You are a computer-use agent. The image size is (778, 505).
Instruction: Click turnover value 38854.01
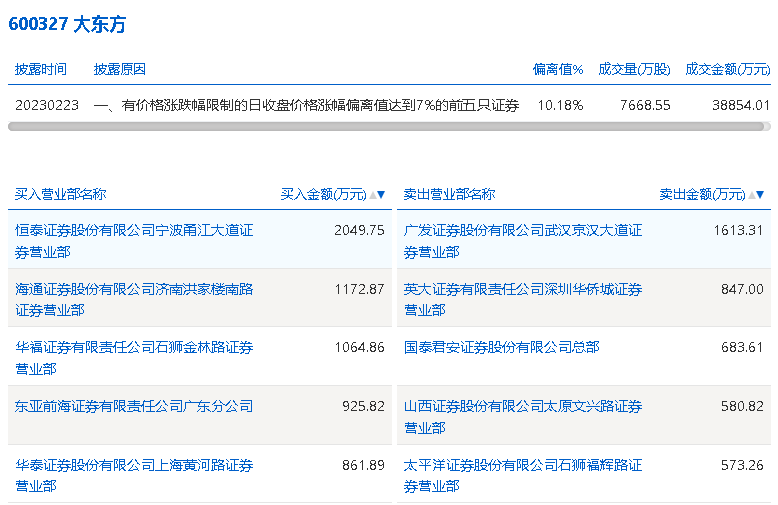point(741,105)
